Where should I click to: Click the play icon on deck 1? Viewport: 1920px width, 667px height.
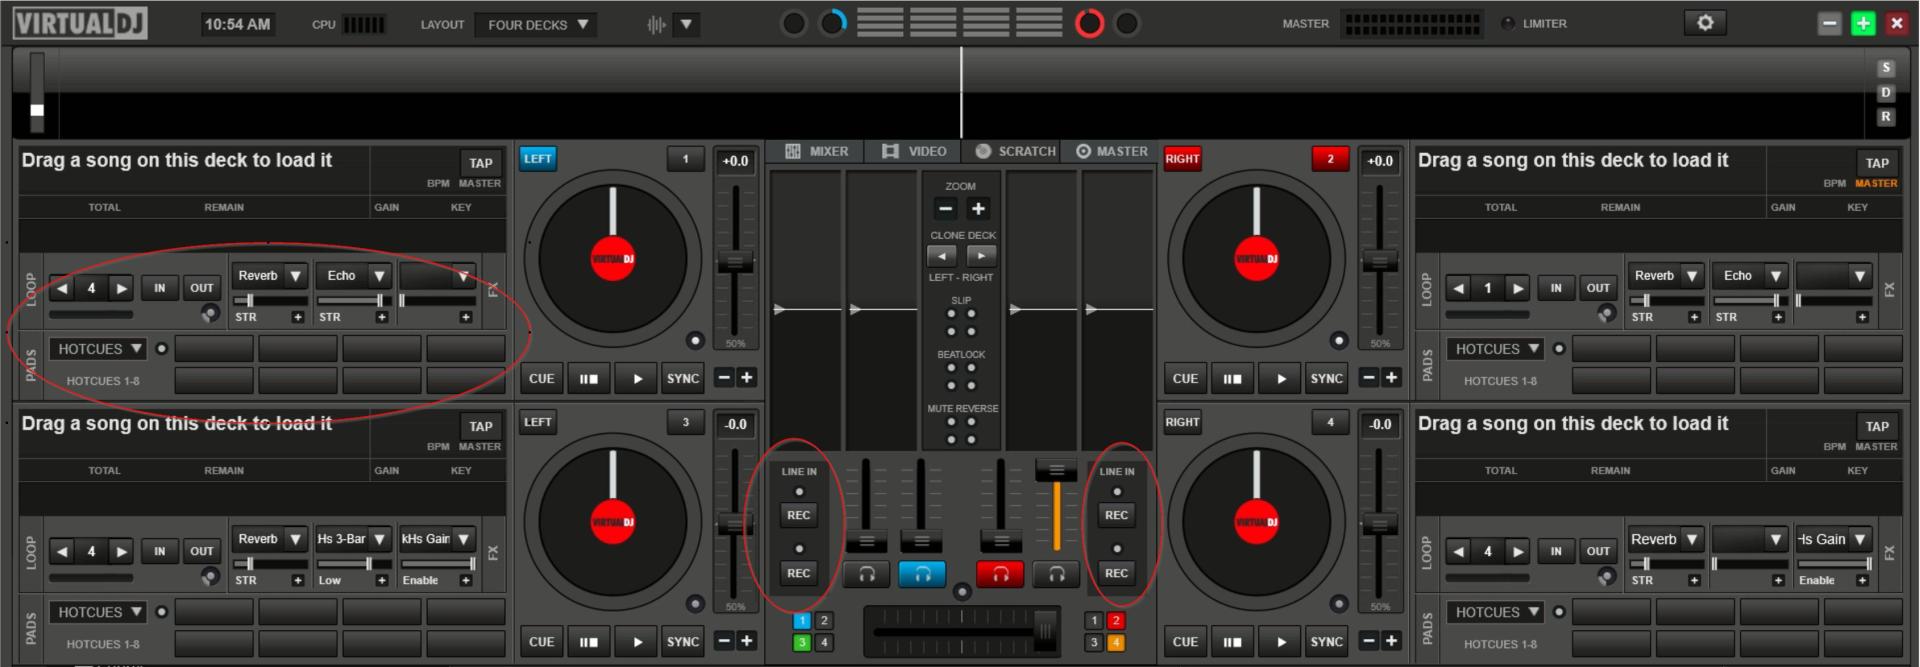637,379
